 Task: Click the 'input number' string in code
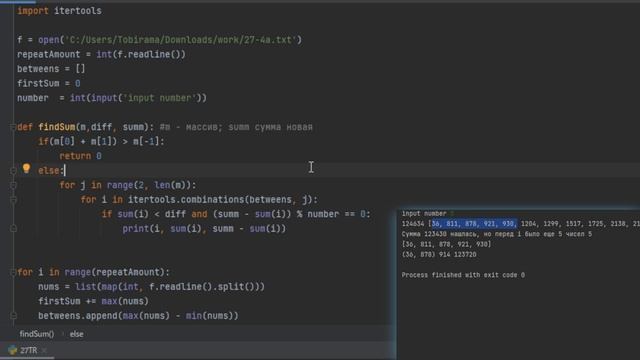coord(160,98)
